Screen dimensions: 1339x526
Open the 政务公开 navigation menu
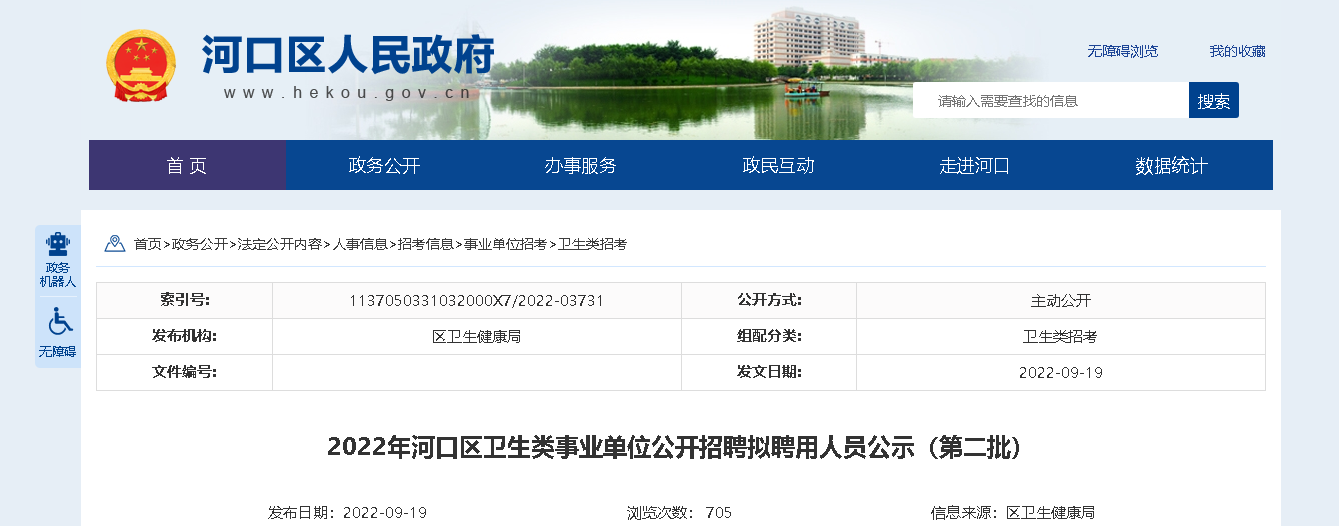[x=384, y=166]
